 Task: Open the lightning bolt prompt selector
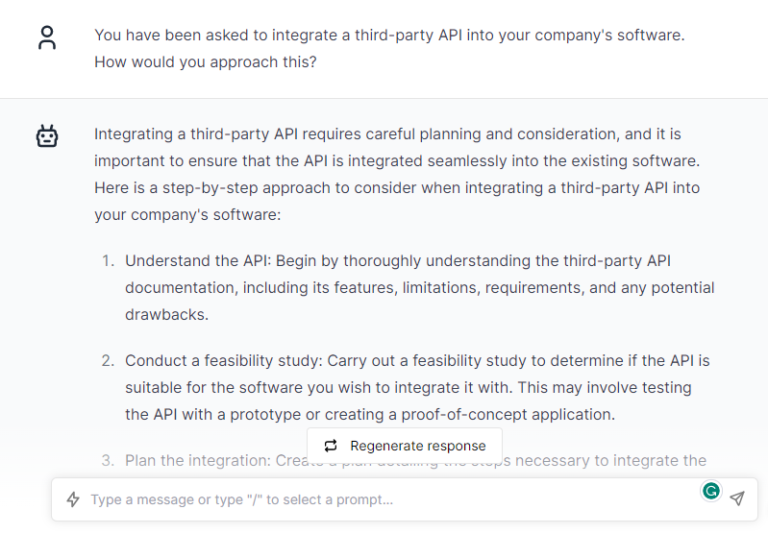pos(73,499)
